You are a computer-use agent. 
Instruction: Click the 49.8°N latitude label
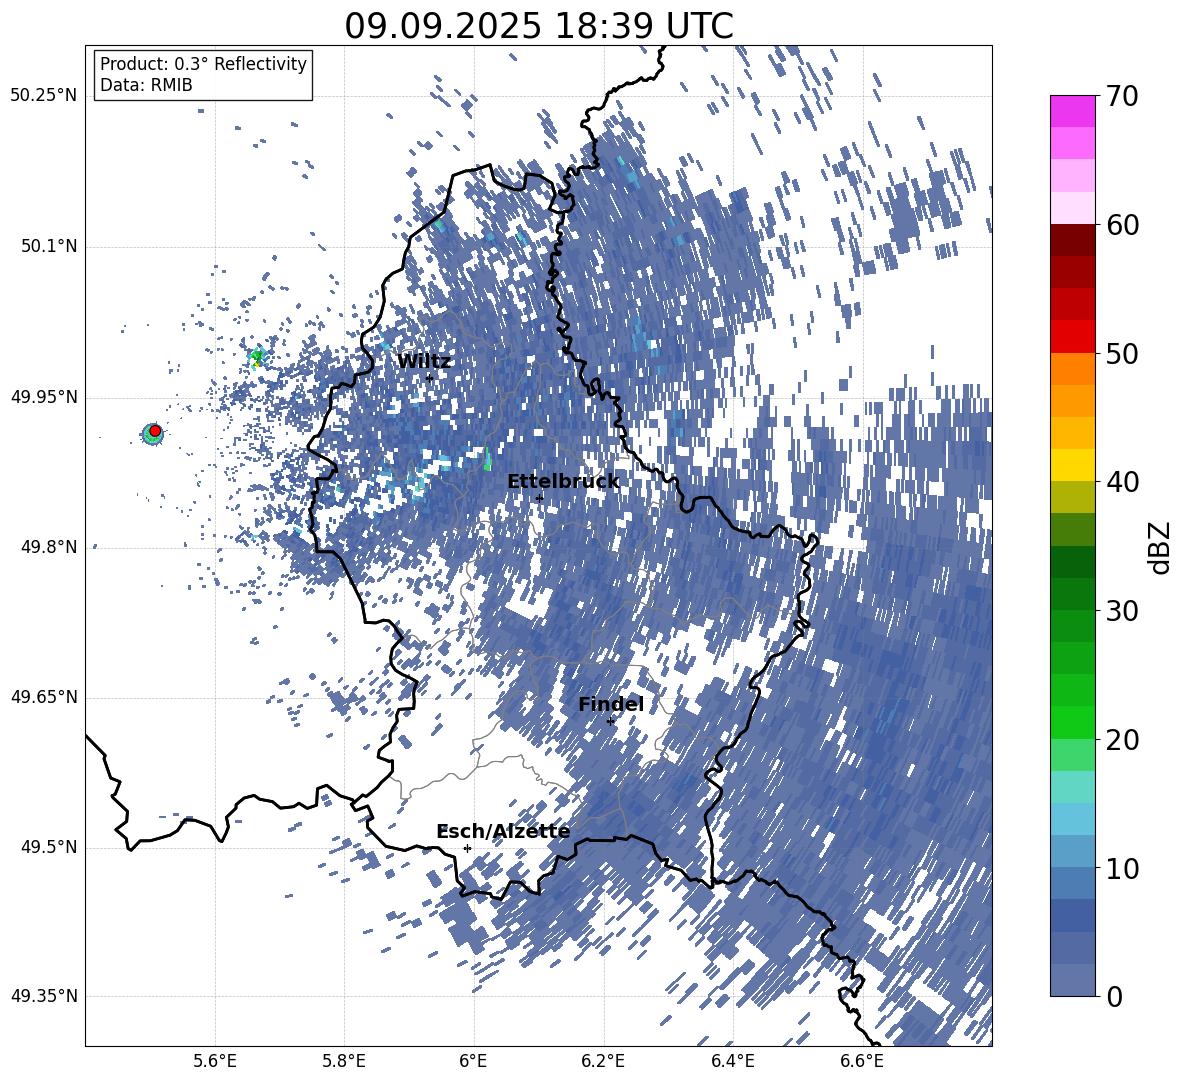(48, 547)
